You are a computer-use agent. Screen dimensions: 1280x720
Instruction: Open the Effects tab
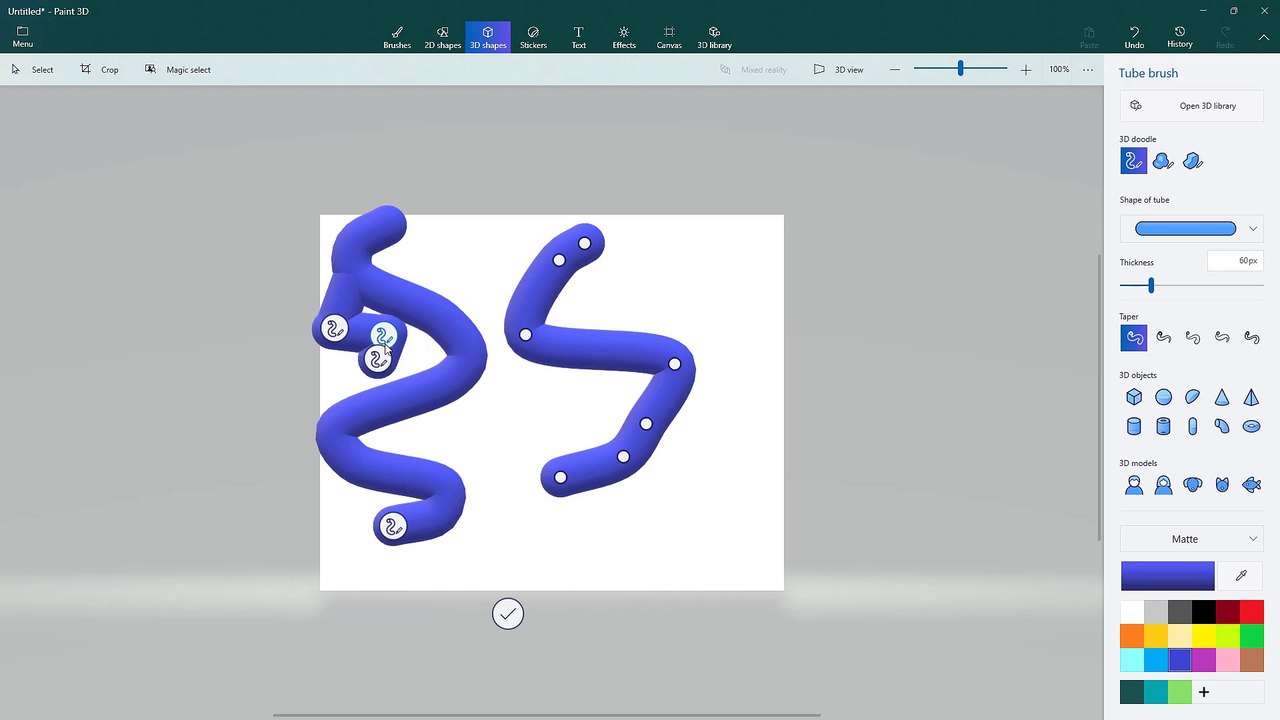click(x=624, y=37)
